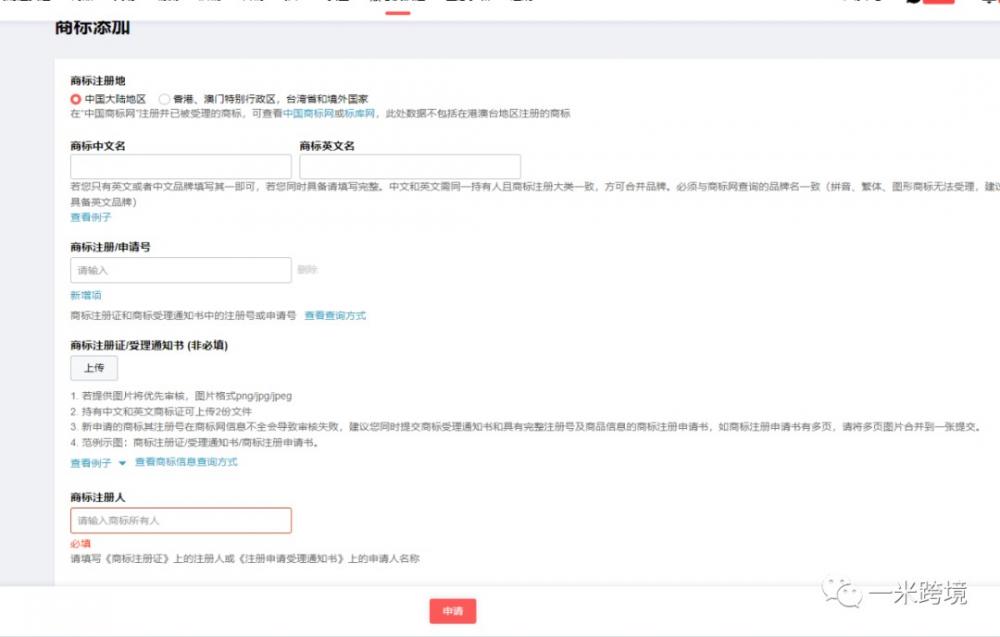Click 删除 next to the registration number field
This screenshot has height=637, width=1000.
pos(307,270)
